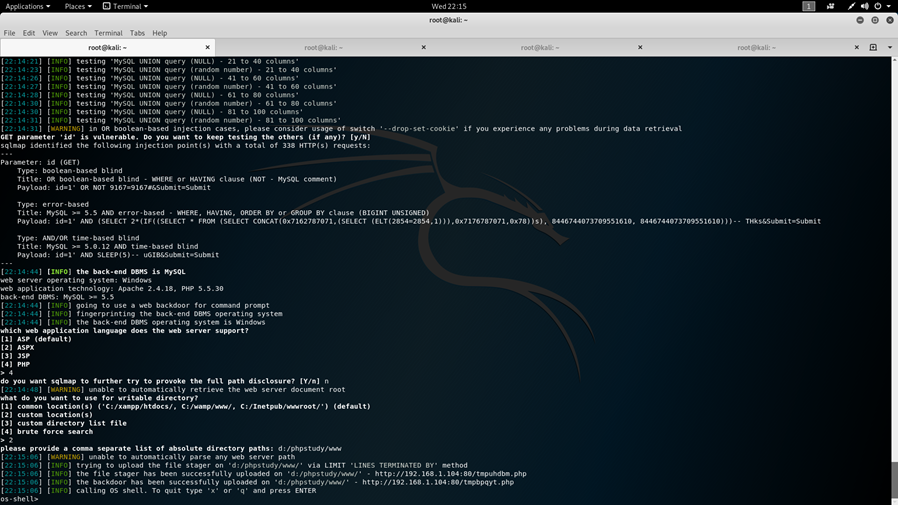Click the os-shell> prompt line
Screen dimensions: 898x505
tap(19, 499)
